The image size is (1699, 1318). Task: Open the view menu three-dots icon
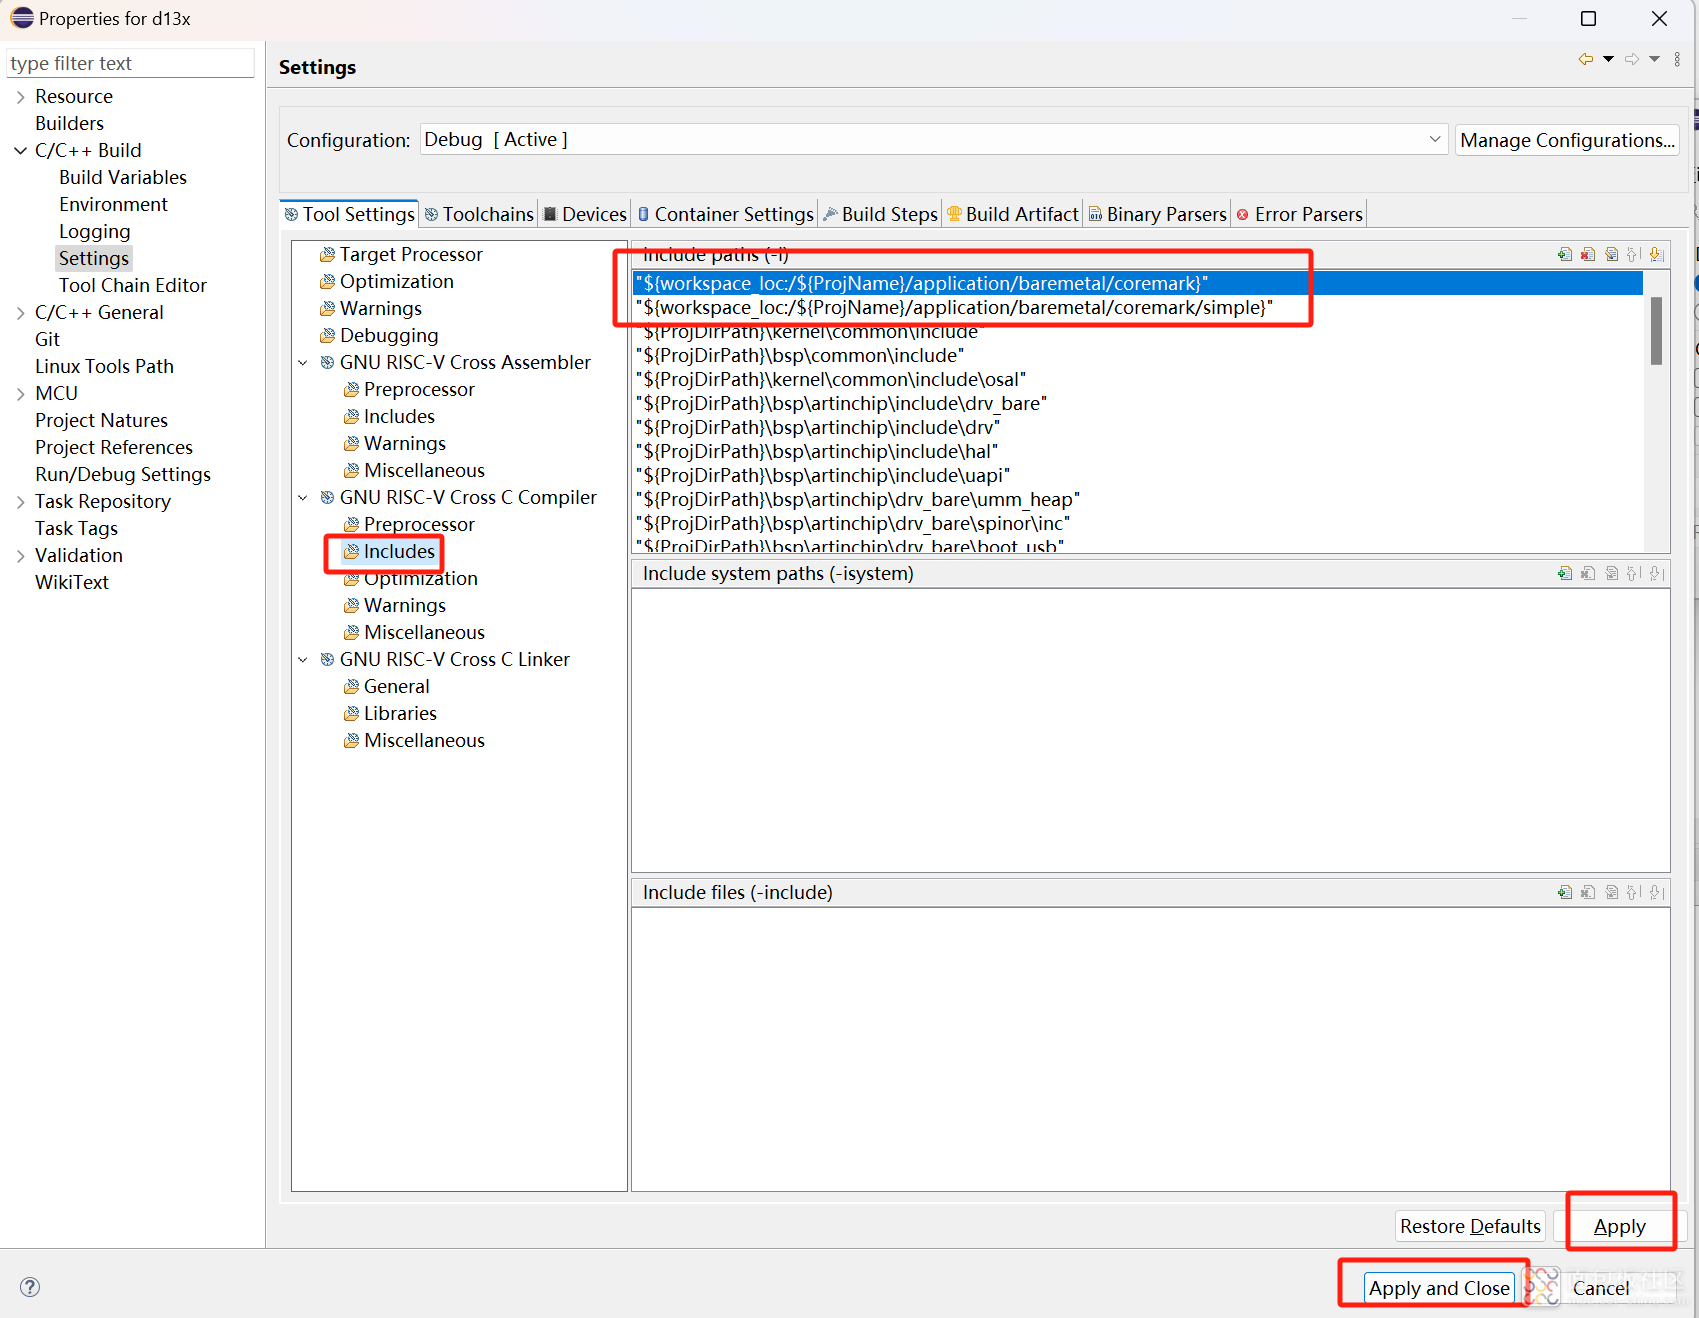coord(1677,59)
